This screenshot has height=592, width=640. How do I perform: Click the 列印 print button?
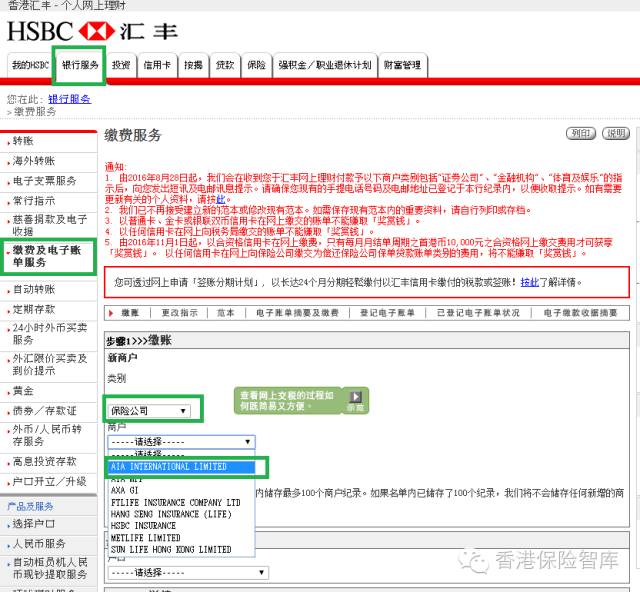[x=581, y=133]
